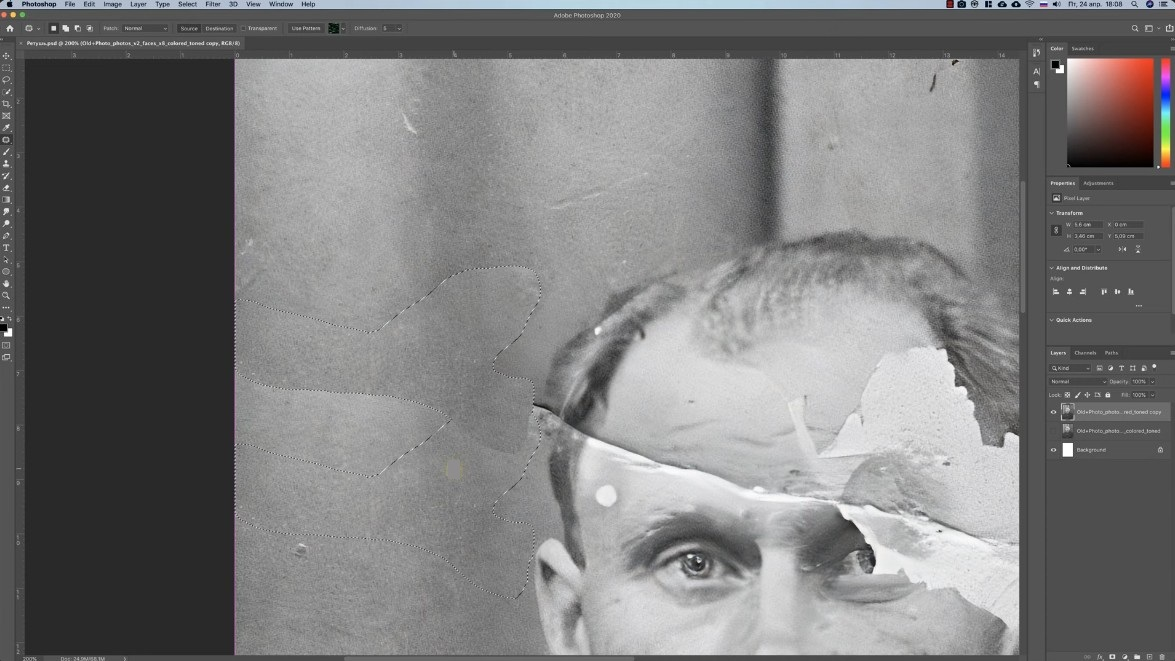This screenshot has height=661, width=1175.
Task: Toggle the link width and height constraint
Action: (x=1056, y=230)
